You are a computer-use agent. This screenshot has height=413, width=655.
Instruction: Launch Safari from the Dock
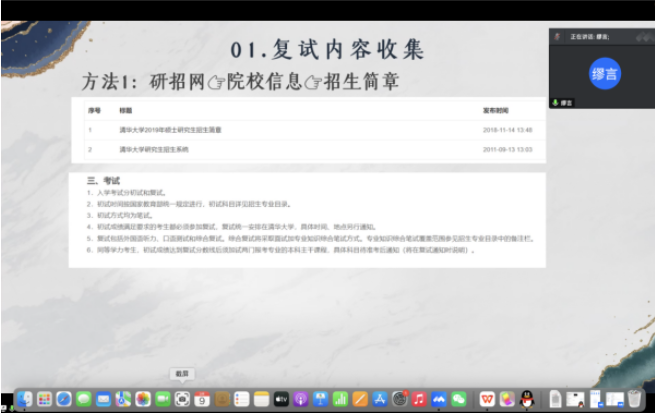coord(64,399)
